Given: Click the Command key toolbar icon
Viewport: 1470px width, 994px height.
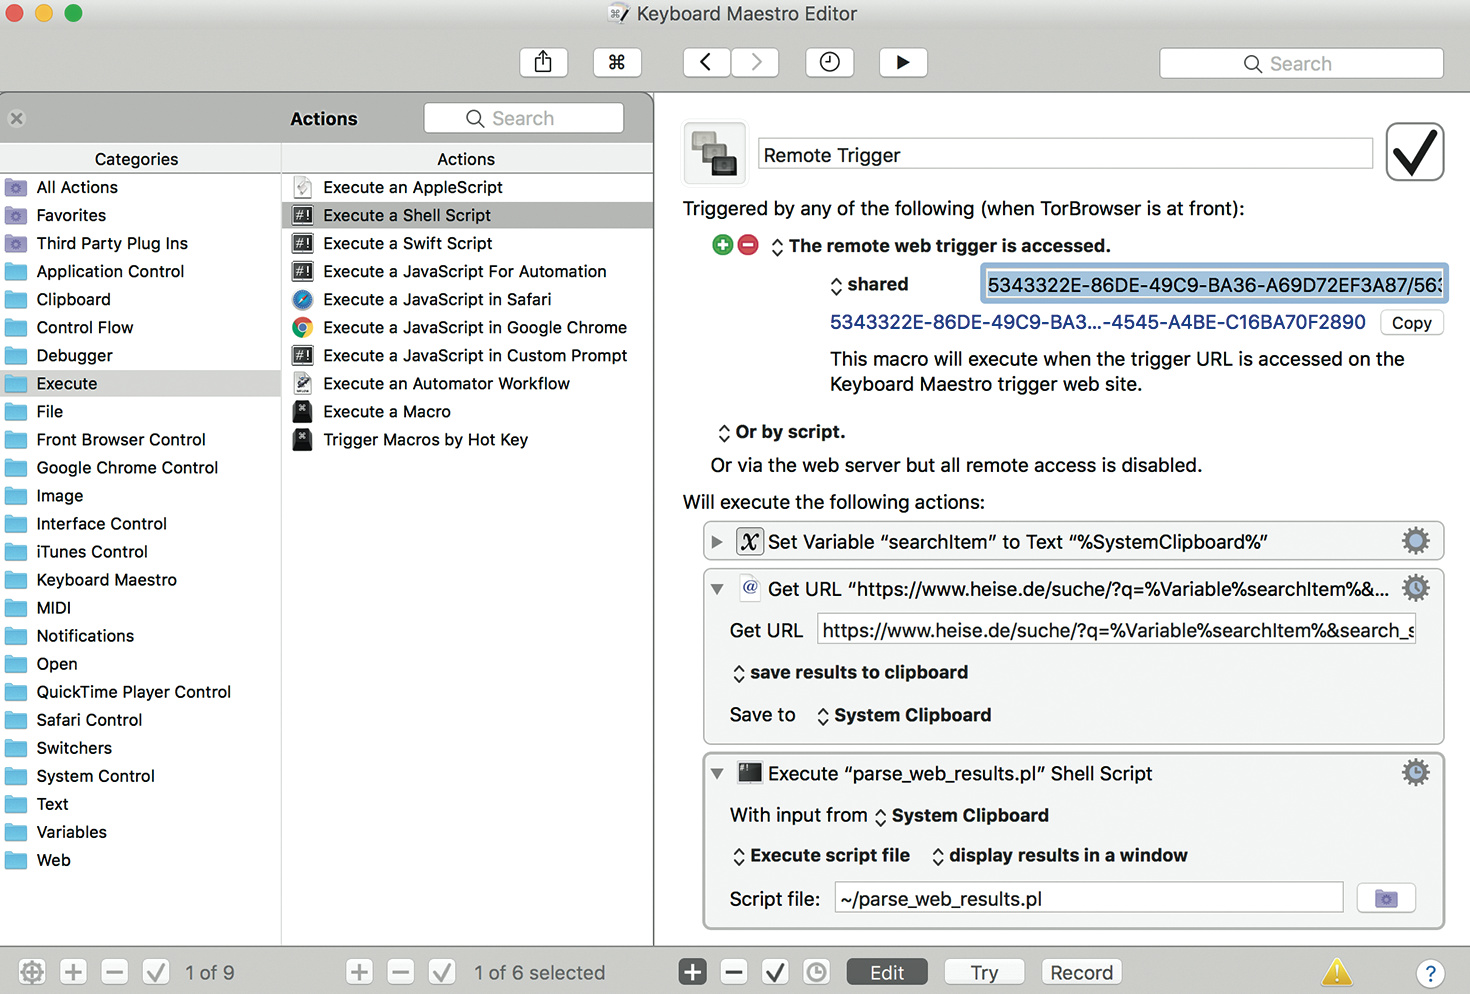Looking at the screenshot, I should click(x=617, y=62).
